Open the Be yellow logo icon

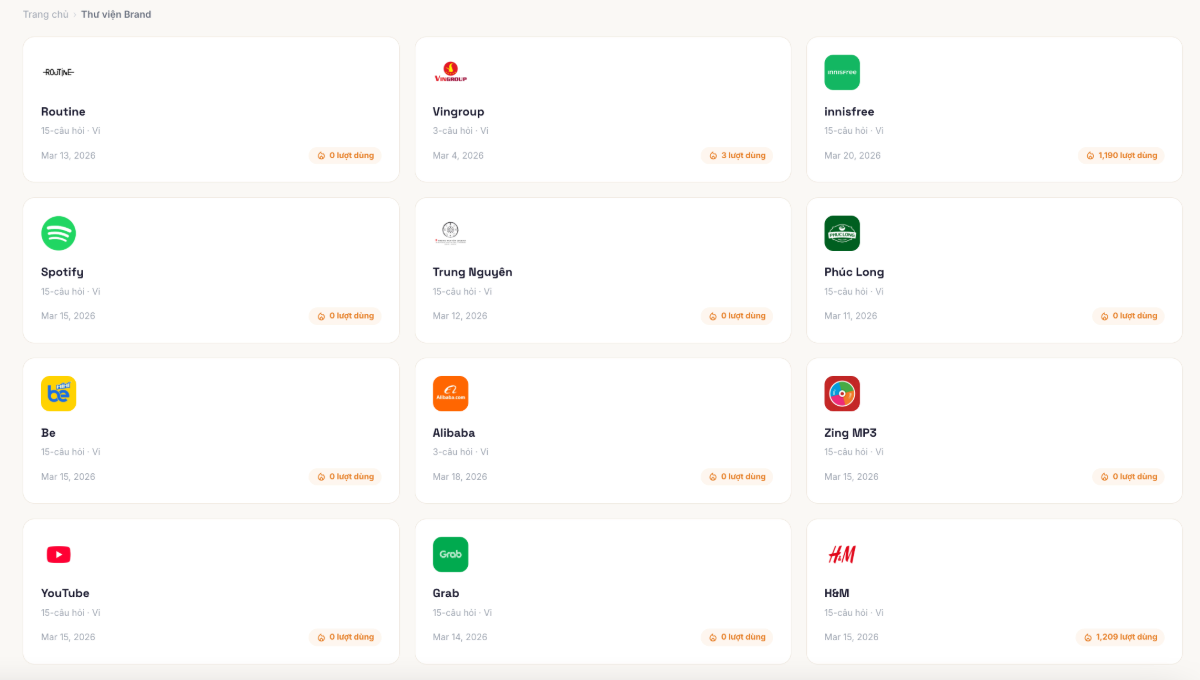click(58, 394)
